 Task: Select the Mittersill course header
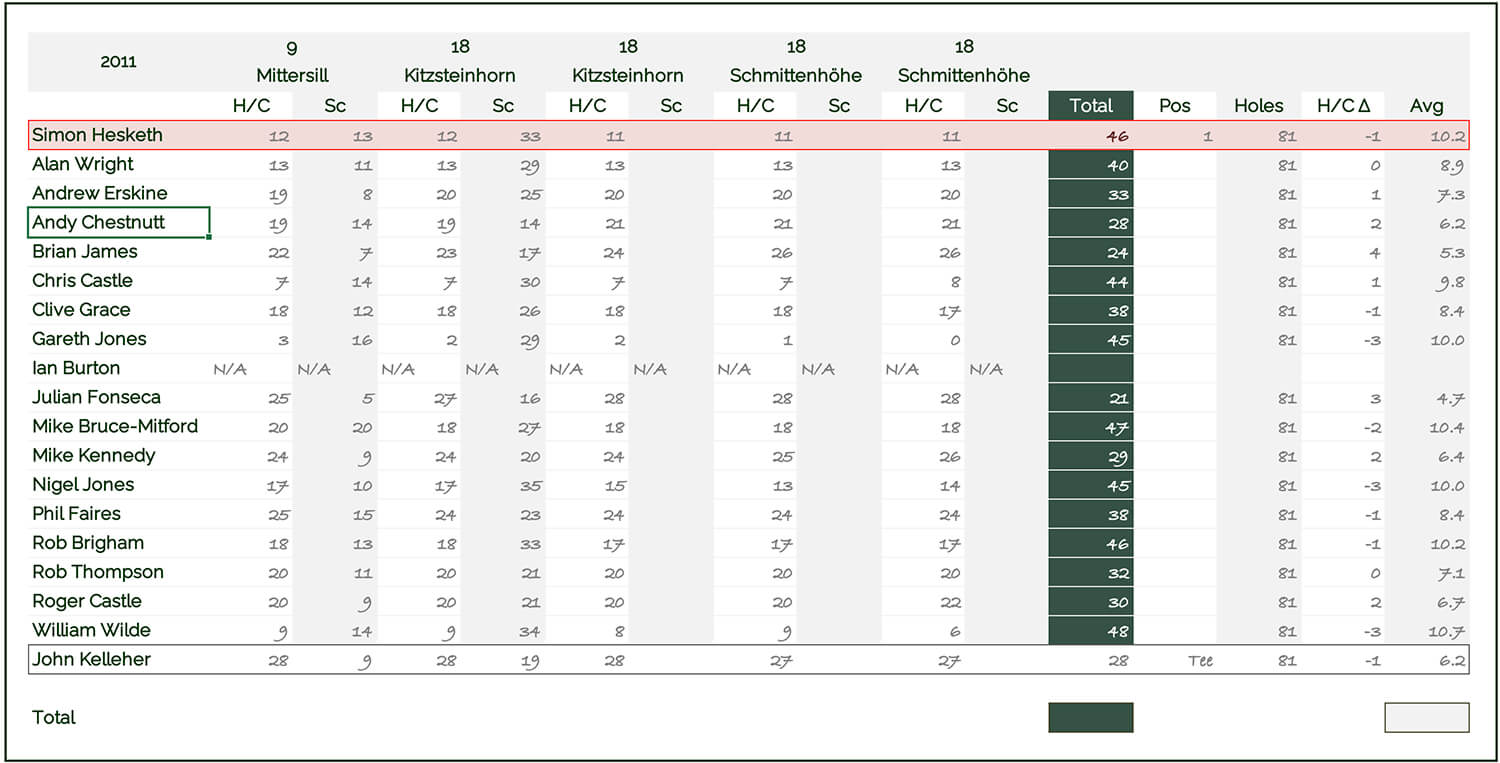click(x=292, y=76)
